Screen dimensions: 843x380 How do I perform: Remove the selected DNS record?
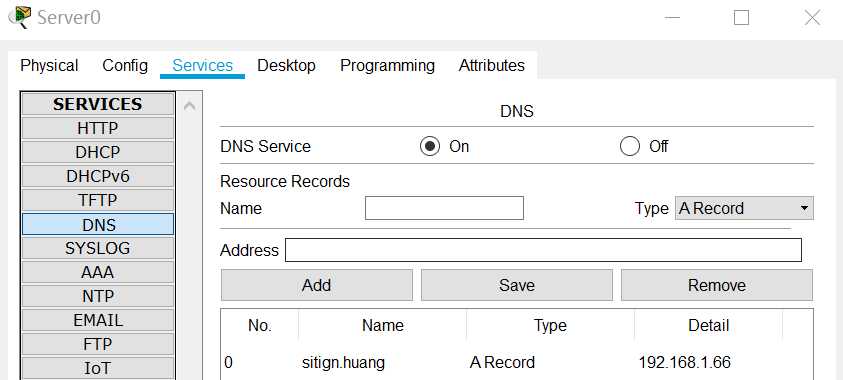tap(717, 285)
